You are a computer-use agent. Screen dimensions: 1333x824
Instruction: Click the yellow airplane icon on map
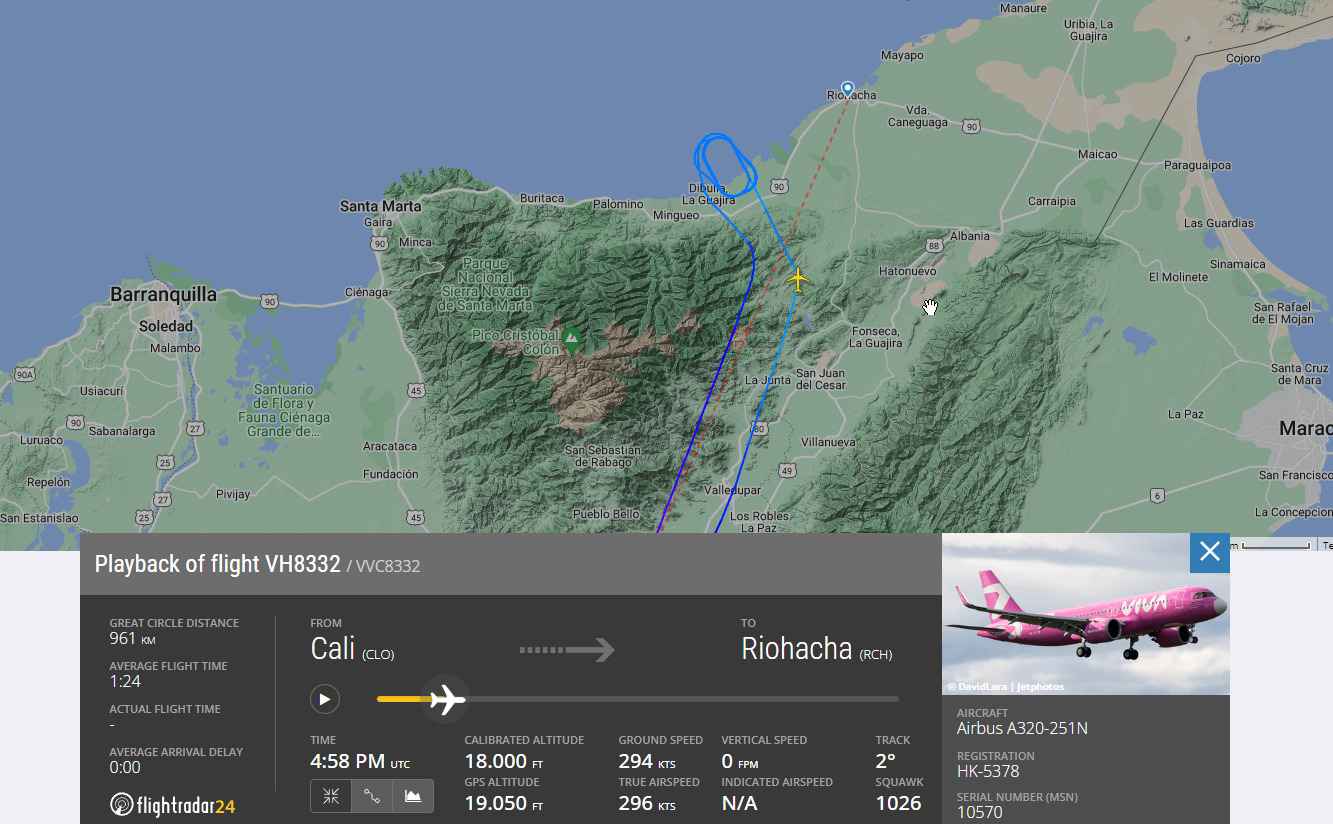(797, 278)
